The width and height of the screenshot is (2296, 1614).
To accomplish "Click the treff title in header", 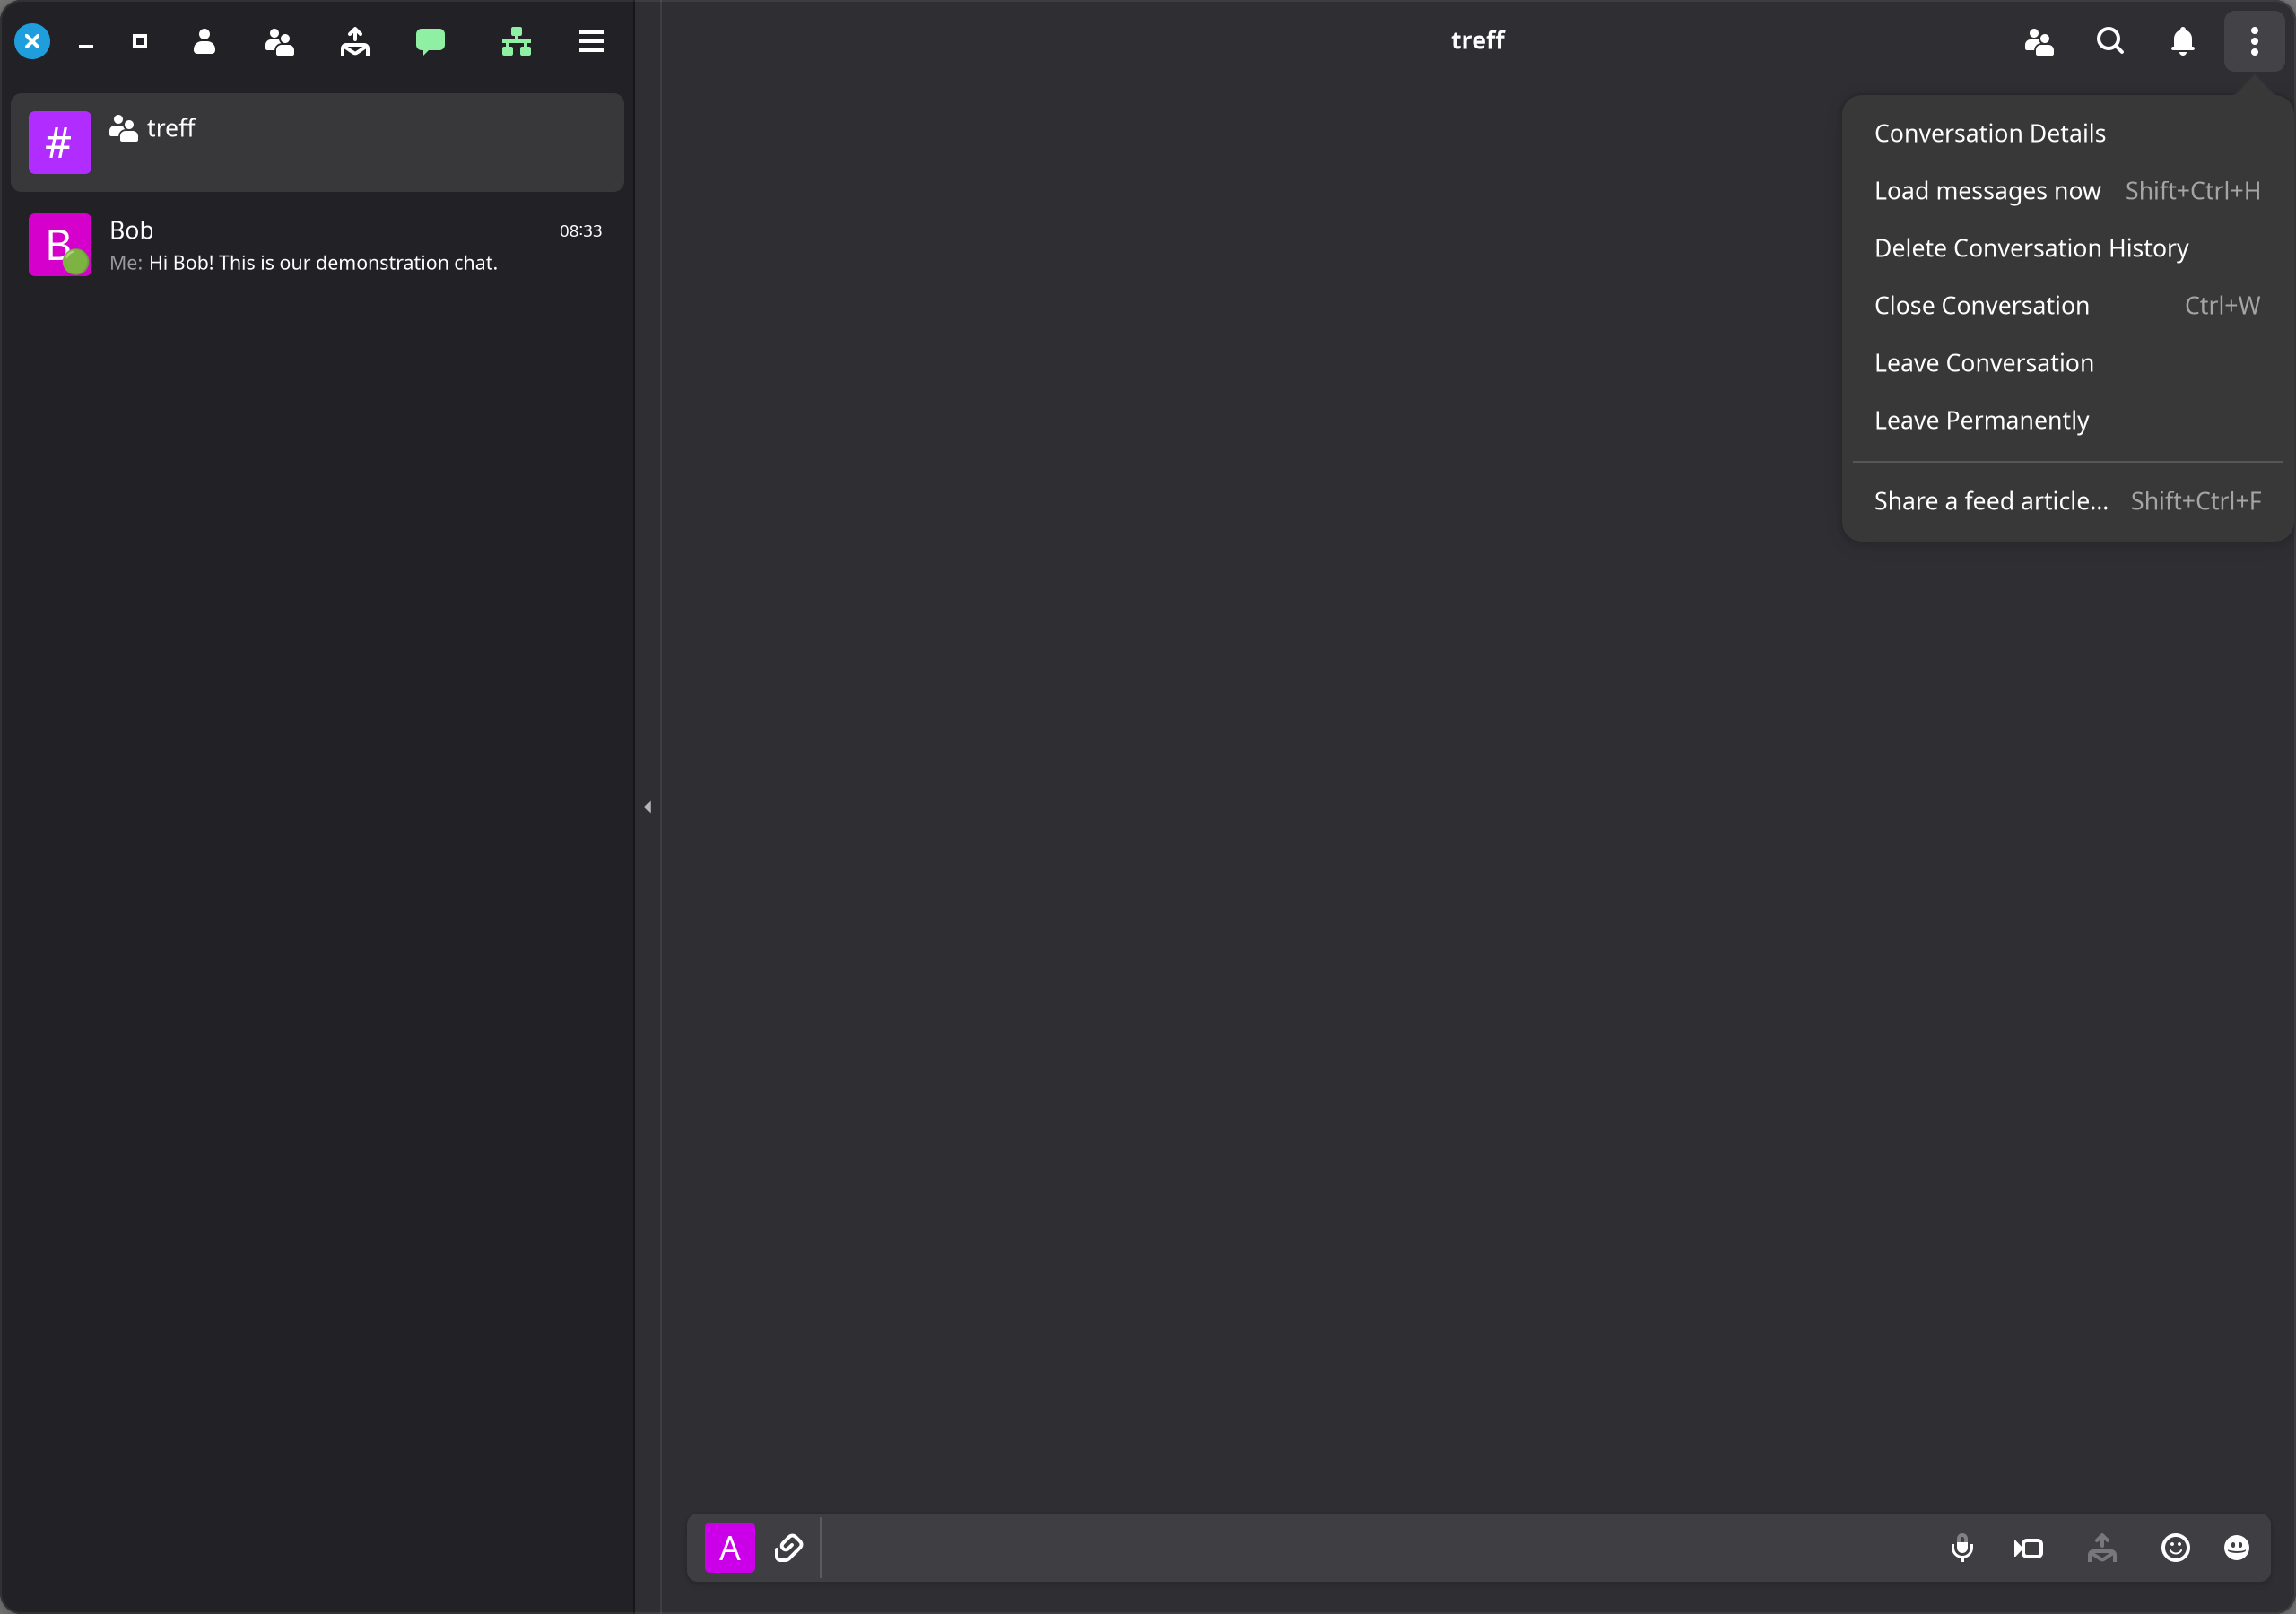I will (1477, 40).
